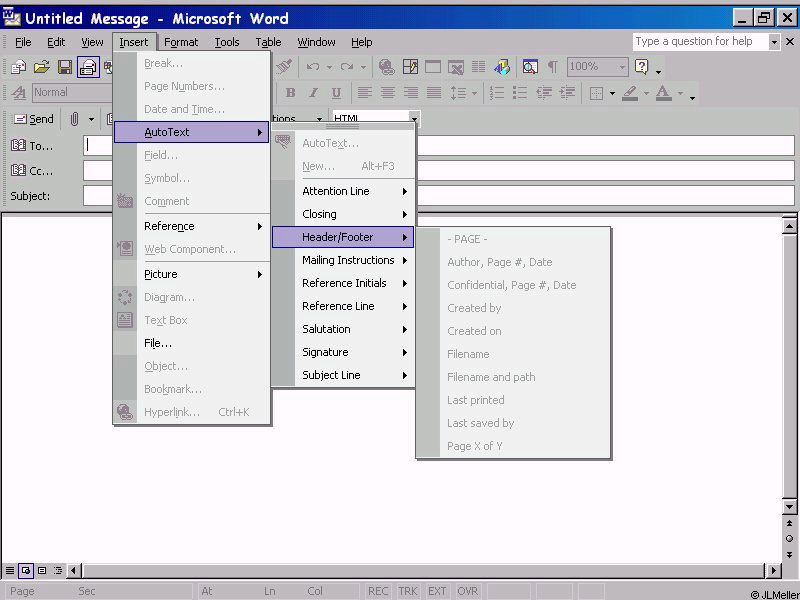
Task: Click the paperclip Insert File icon
Action: [x=74, y=119]
